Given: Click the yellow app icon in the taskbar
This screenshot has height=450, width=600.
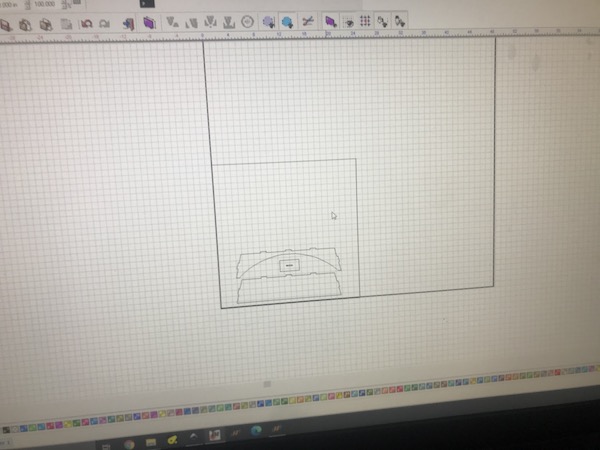Looking at the screenshot, I should tap(172, 440).
